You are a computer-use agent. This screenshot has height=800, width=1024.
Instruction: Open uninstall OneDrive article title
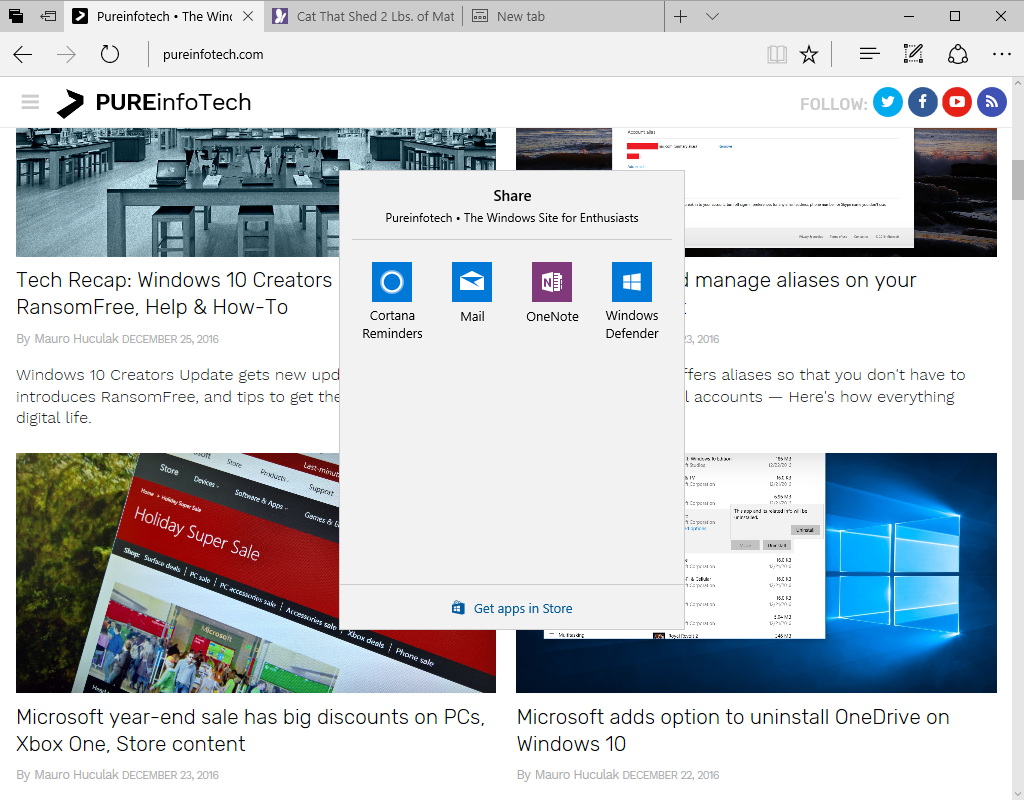[733, 730]
